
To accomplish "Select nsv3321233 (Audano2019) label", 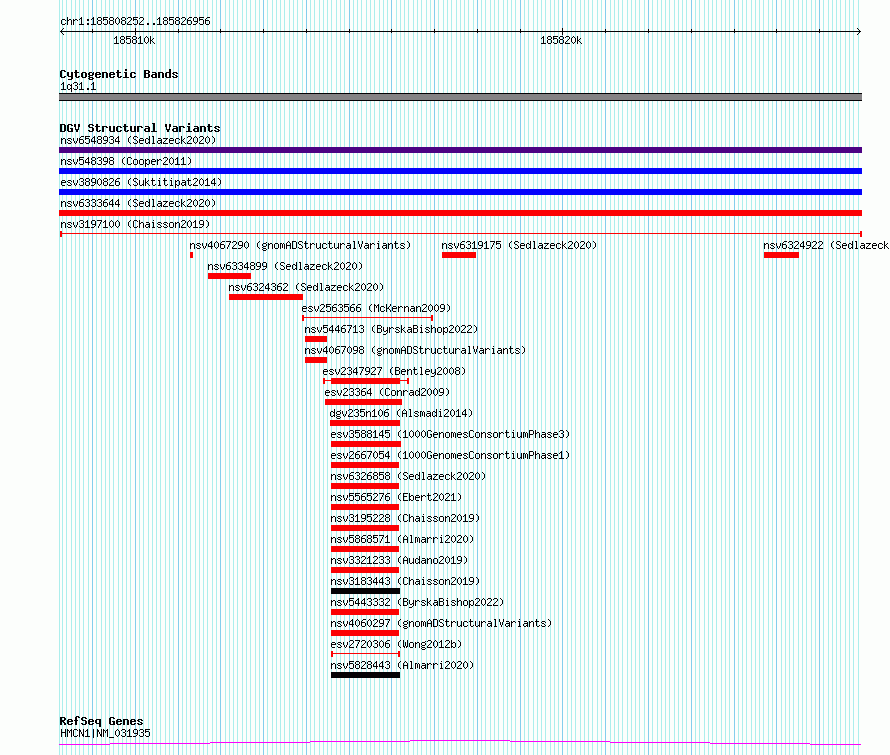I will pos(399,560).
